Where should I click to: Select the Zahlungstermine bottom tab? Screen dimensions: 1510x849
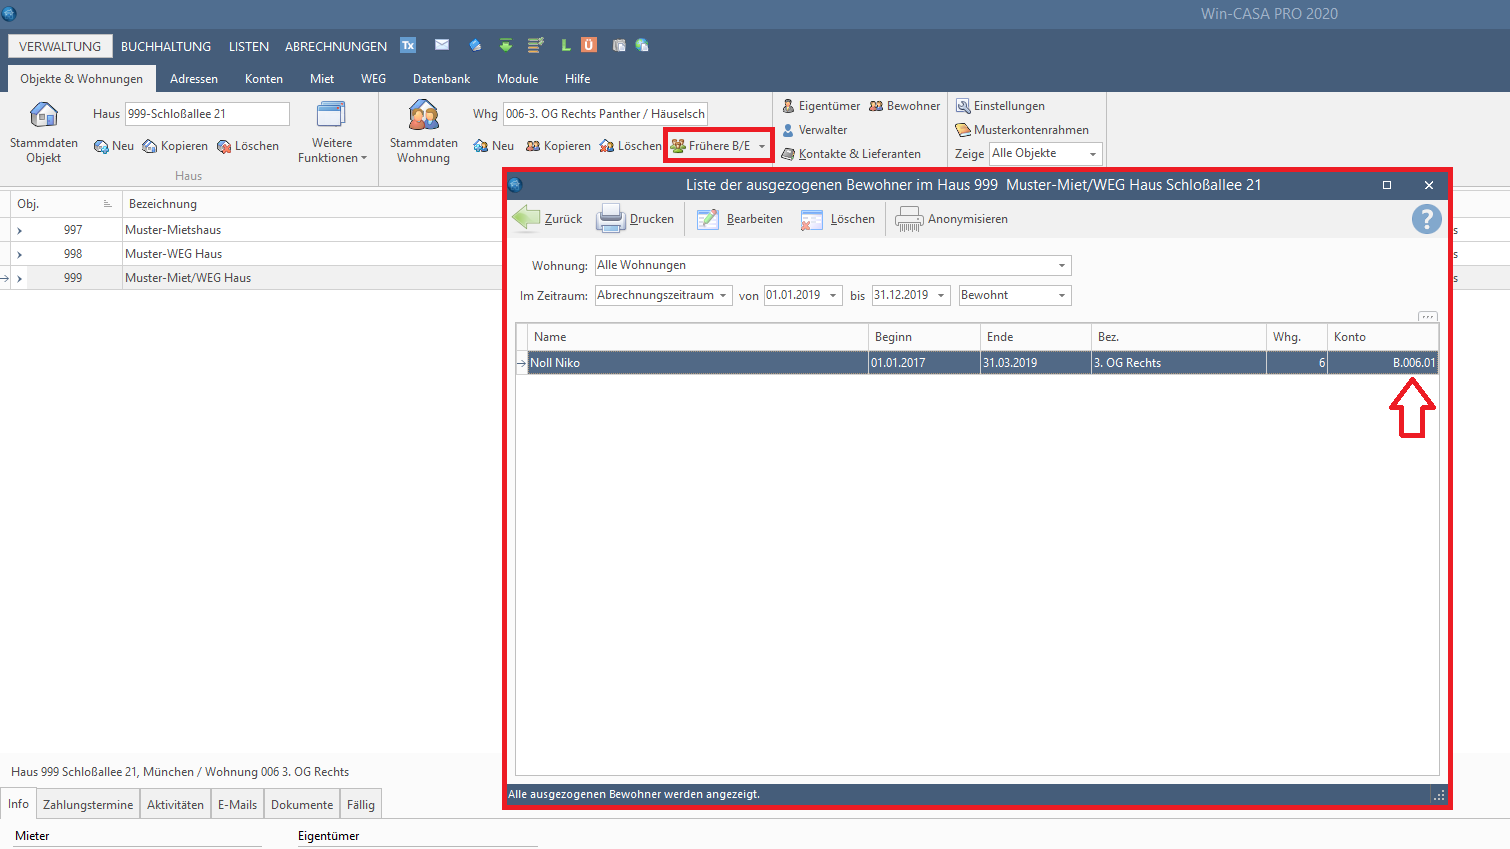pyautogui.click(x=88, y=805)
